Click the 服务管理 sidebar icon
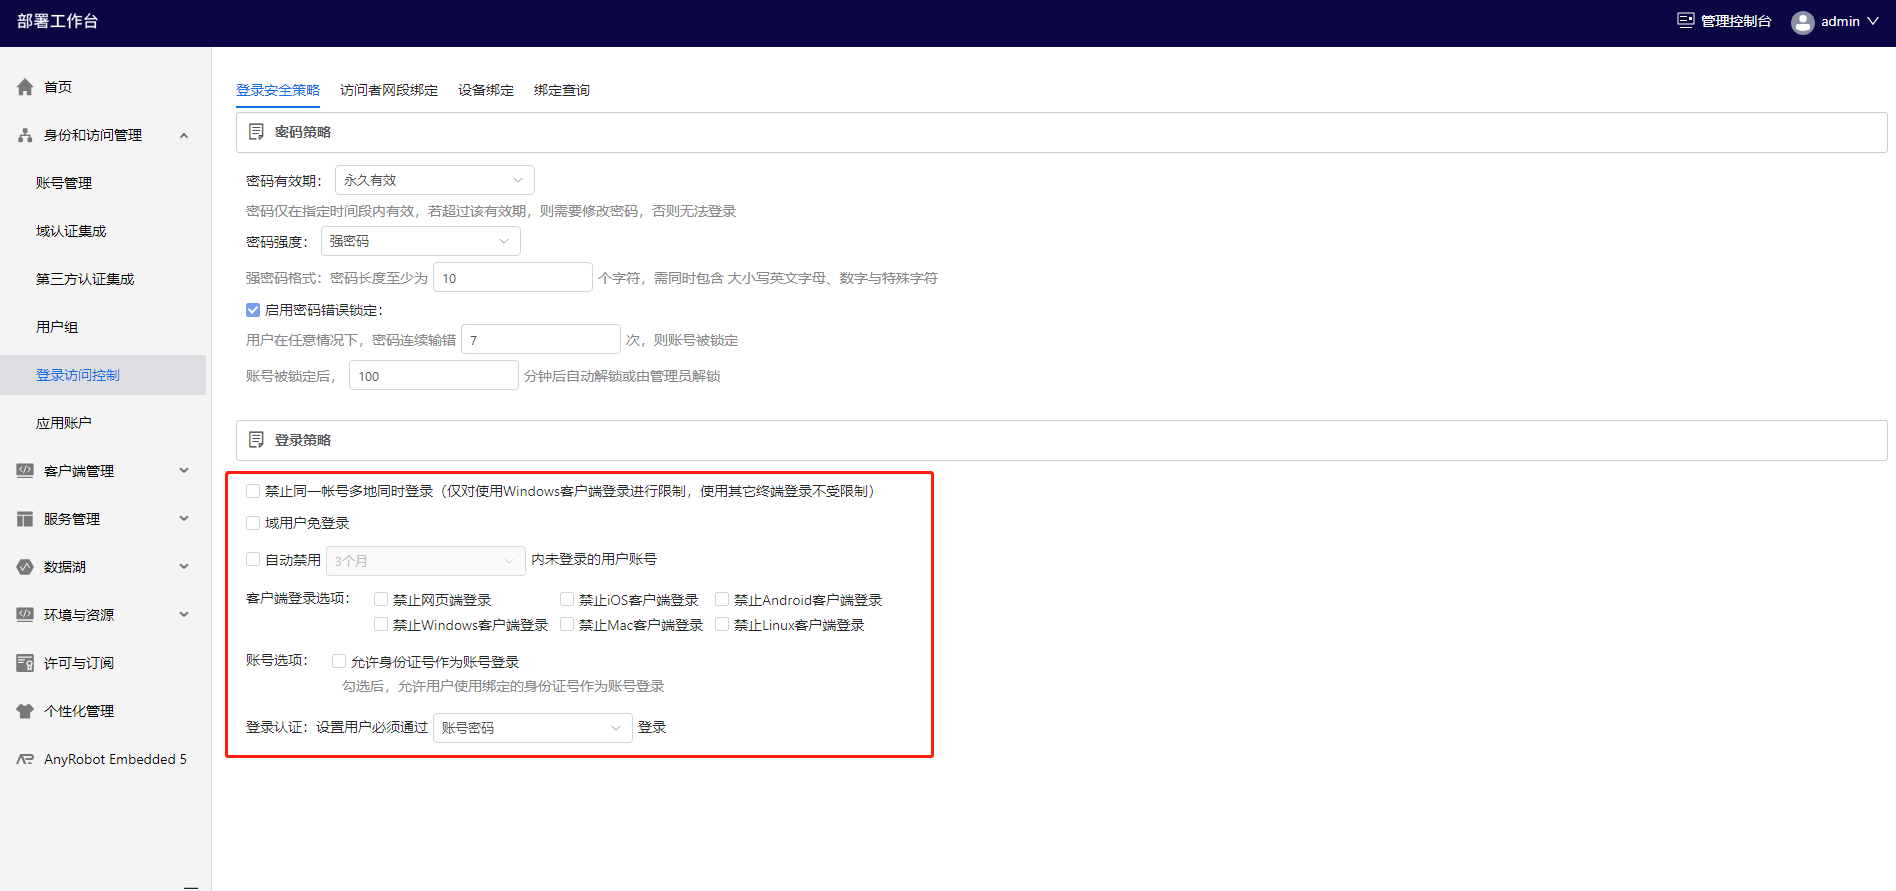This screenshot has width=1896, height=891. point(25,519)
